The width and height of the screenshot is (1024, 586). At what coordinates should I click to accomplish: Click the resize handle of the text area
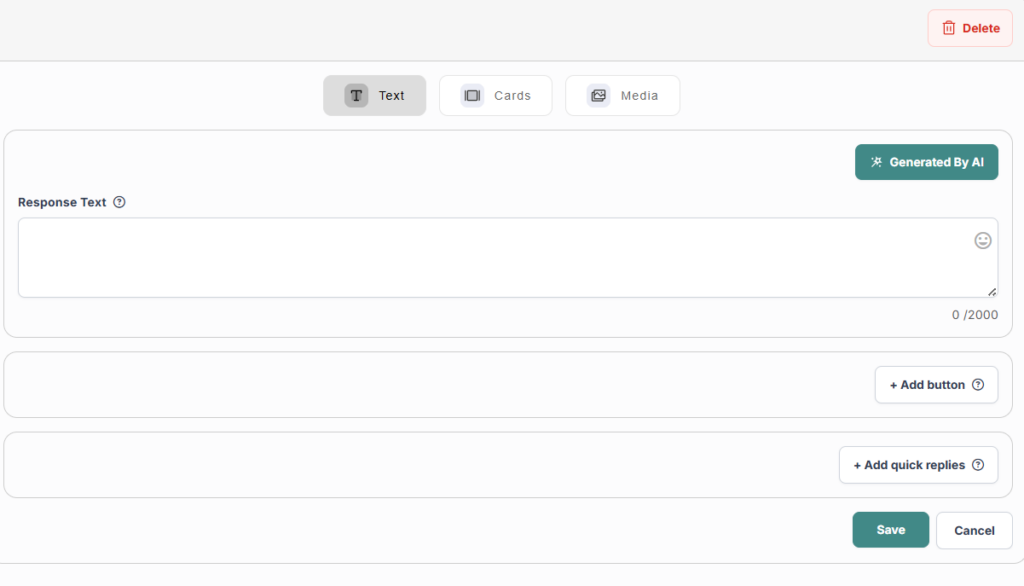tap(991, 291)
